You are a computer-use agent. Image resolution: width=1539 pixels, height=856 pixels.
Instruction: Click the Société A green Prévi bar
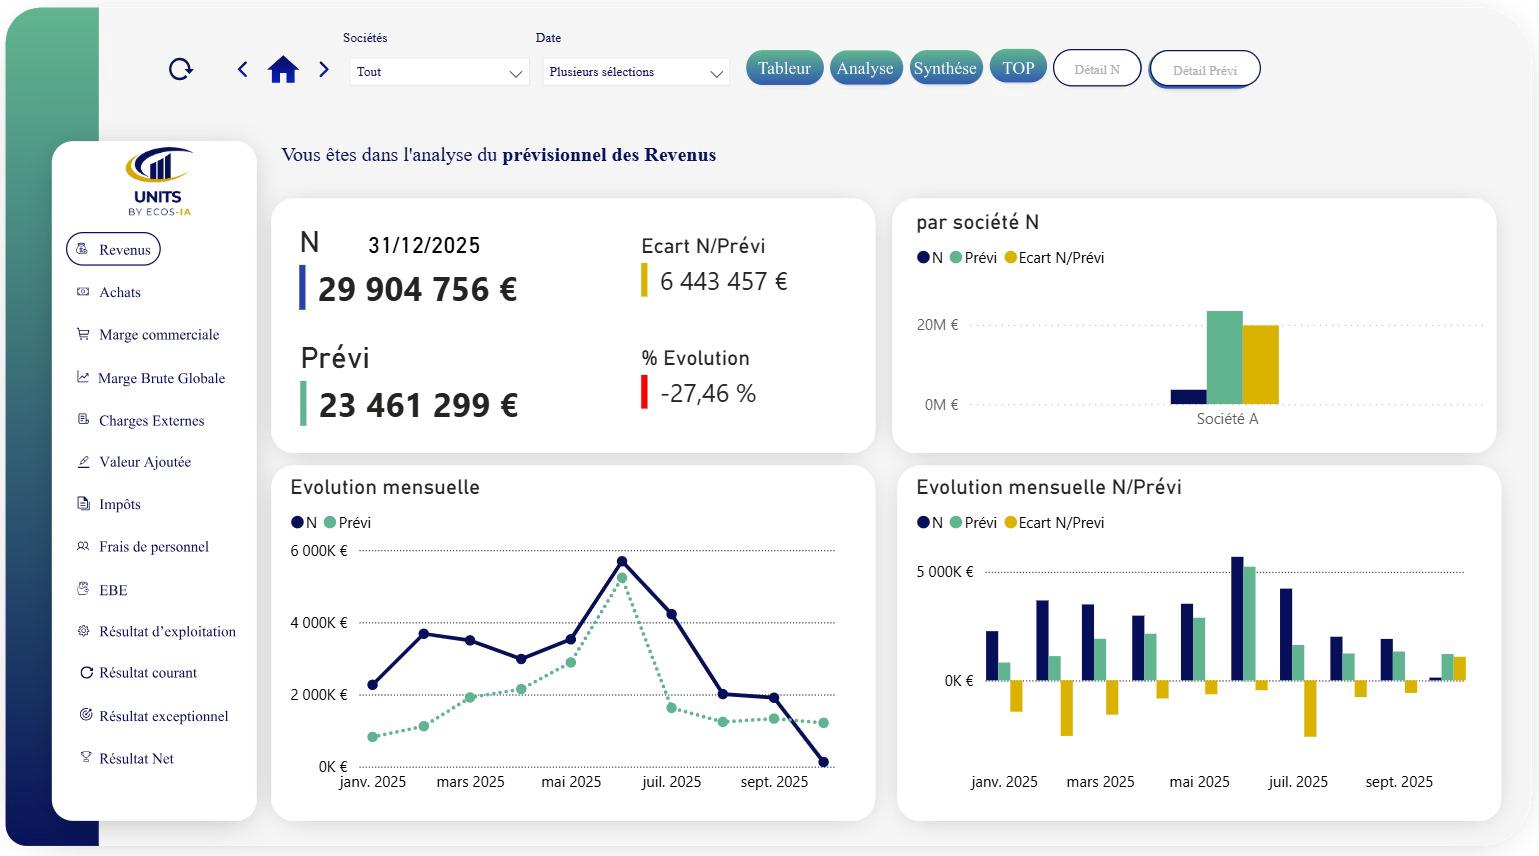[1224, 357]
